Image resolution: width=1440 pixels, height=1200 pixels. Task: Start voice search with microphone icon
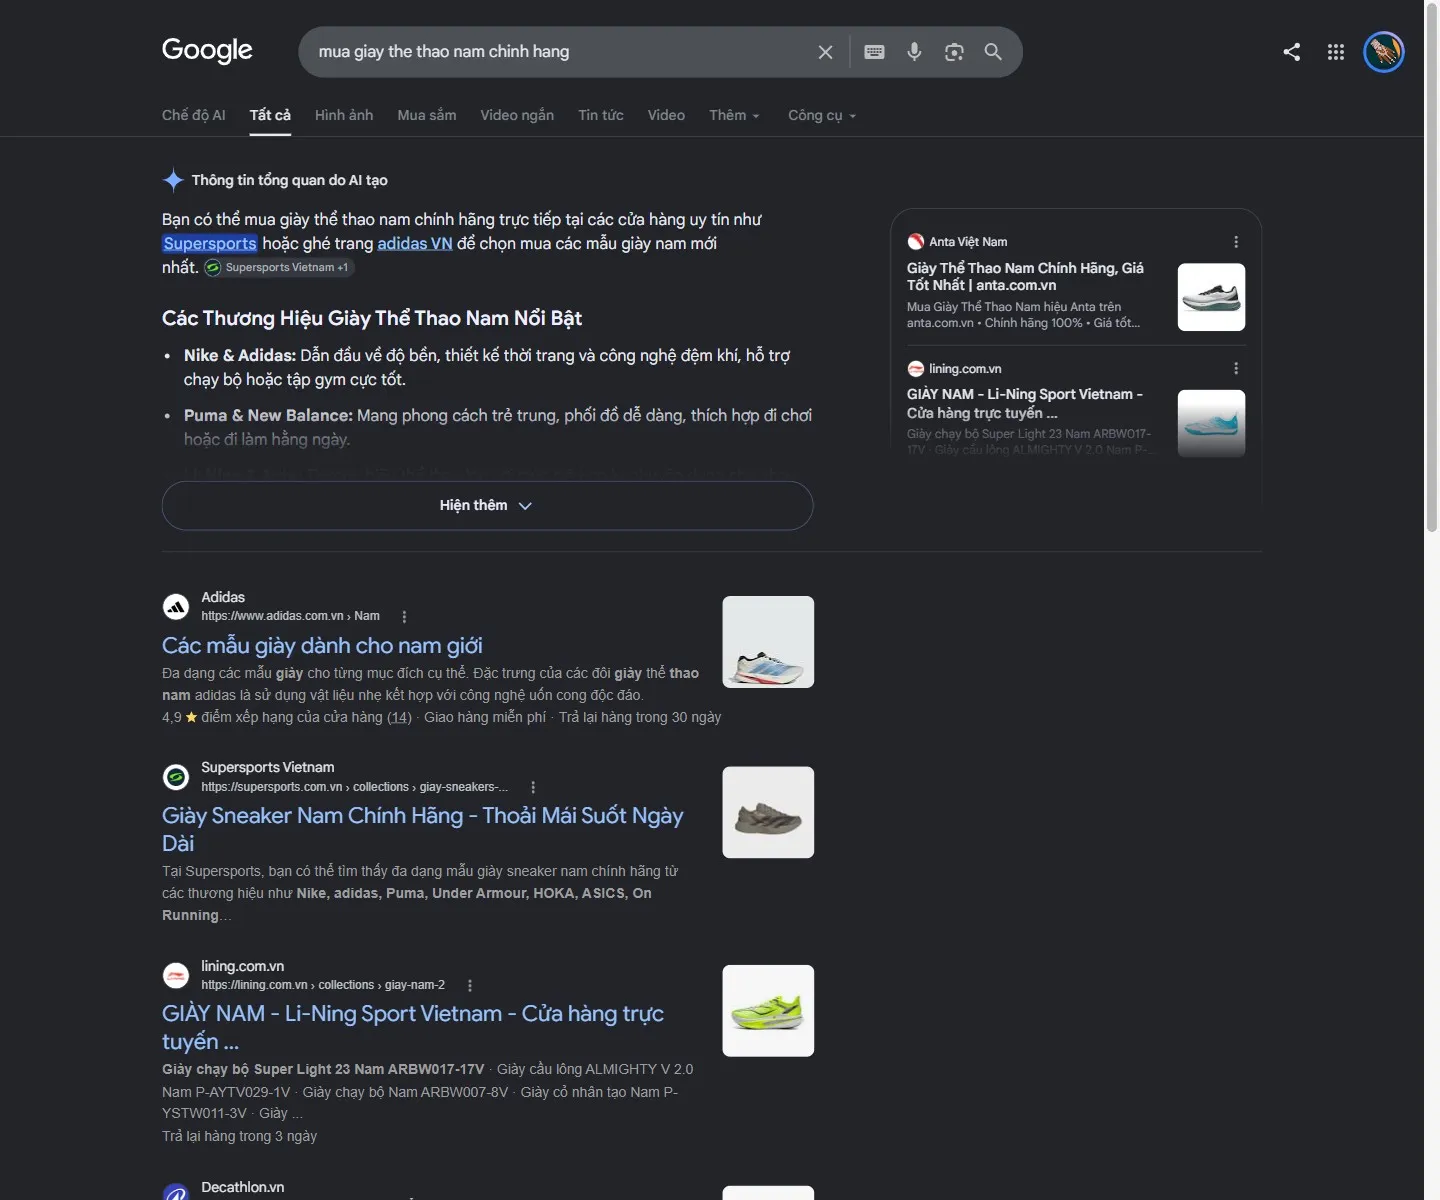pos(914,52)
